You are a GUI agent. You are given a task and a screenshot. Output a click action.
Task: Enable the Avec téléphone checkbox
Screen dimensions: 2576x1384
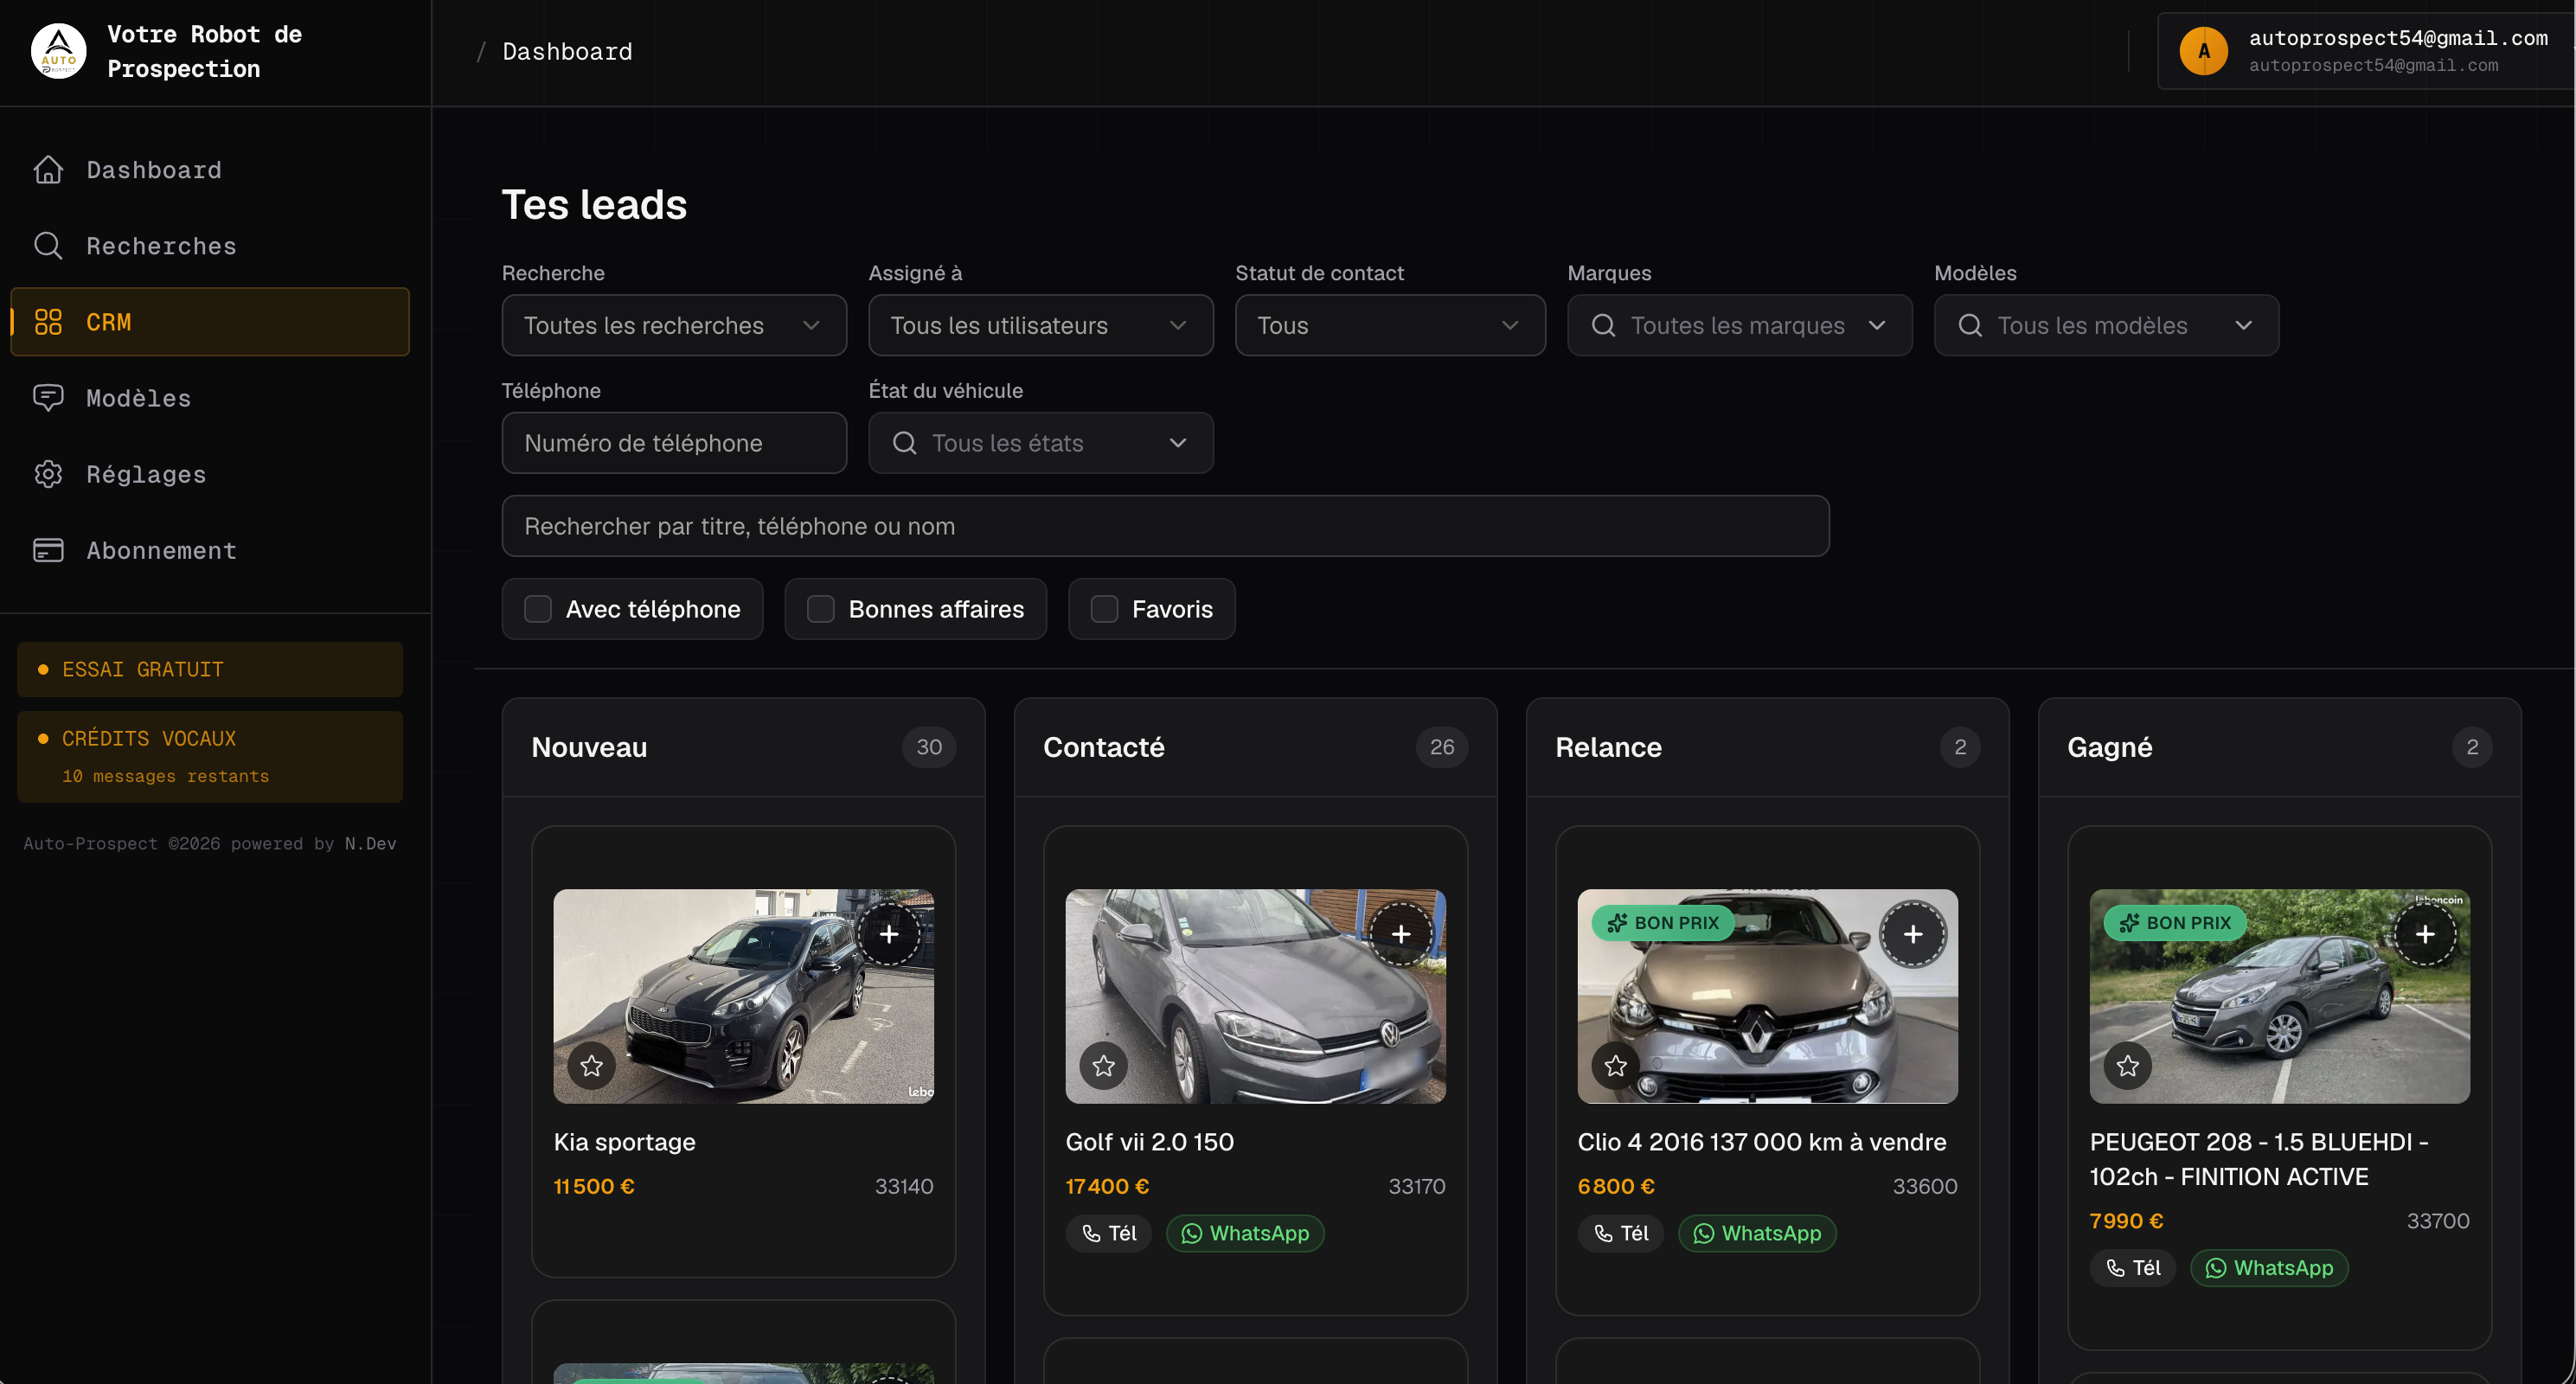pyautogui.click(x=538, y=609)
